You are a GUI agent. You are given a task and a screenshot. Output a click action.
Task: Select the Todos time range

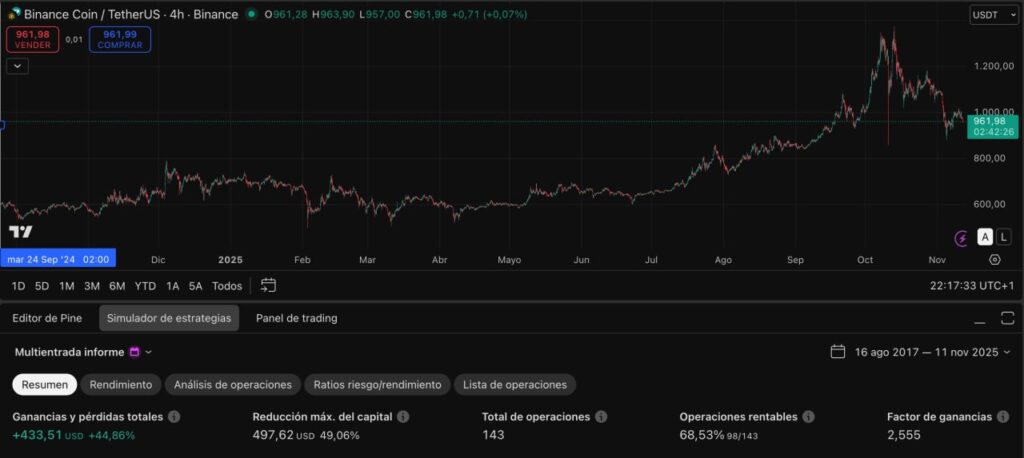point(227,286)
